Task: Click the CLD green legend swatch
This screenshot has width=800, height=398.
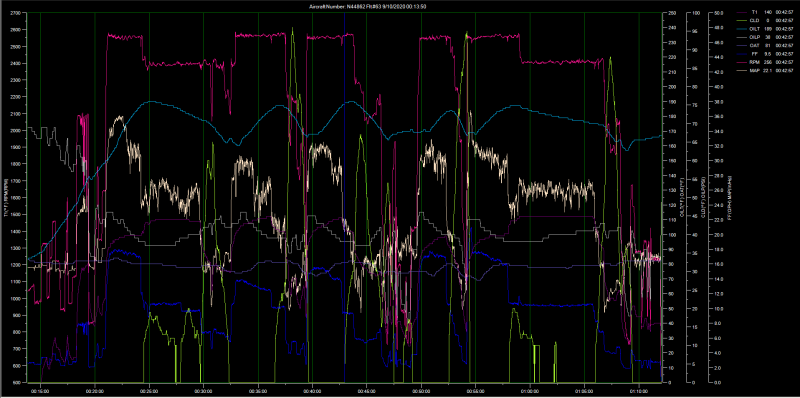Action: point(743,20)
